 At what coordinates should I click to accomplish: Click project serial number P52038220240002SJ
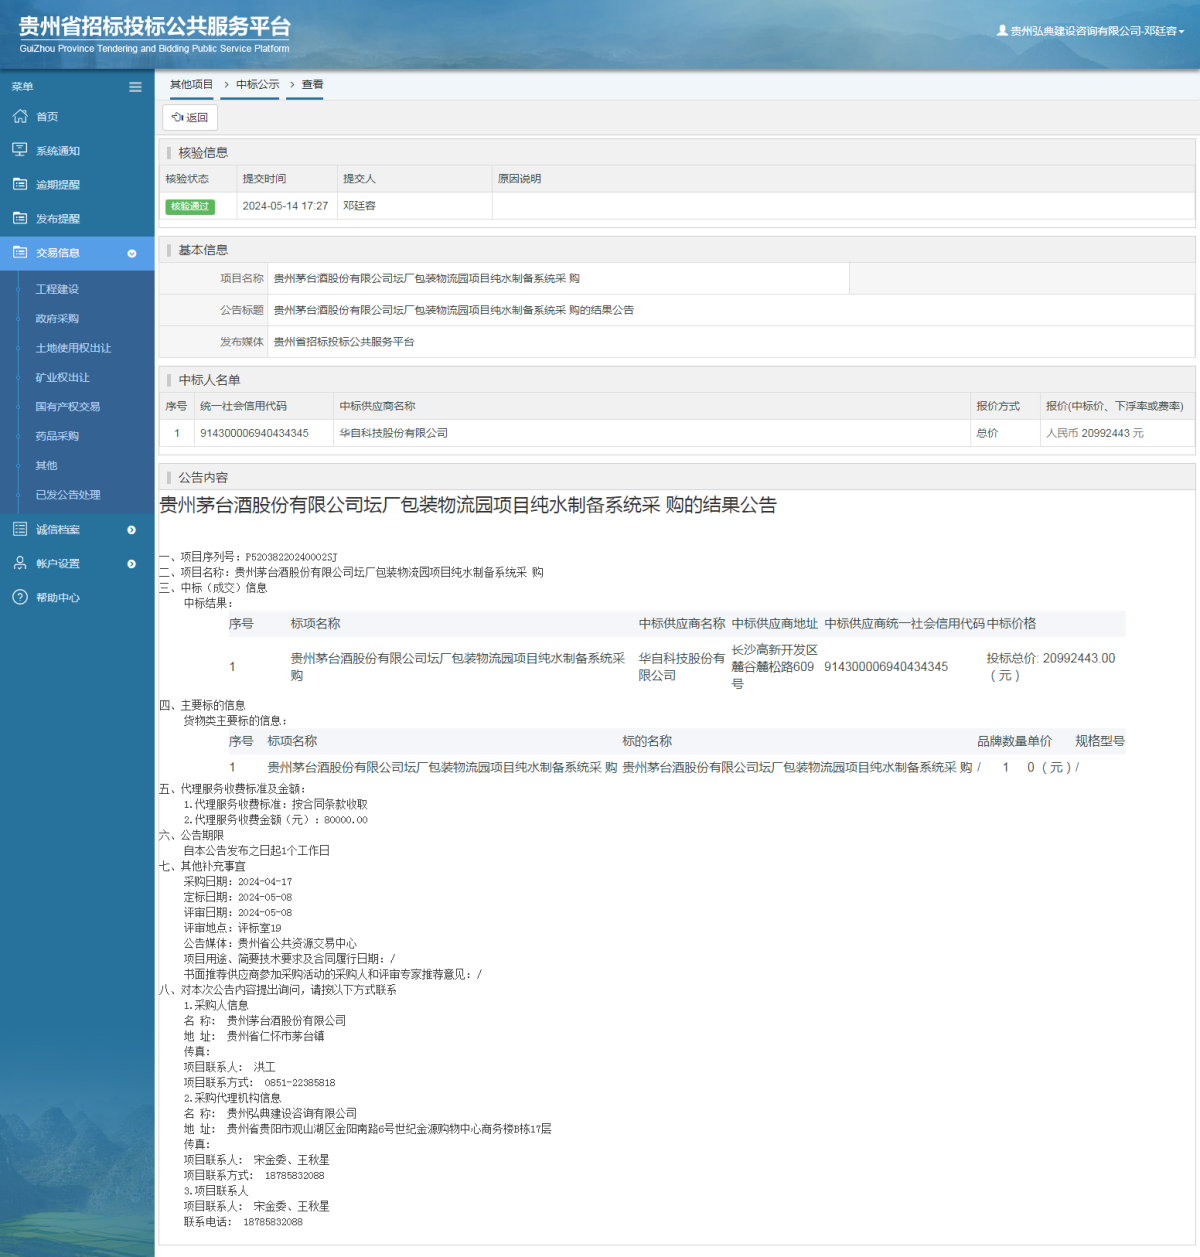pyautogui.click(x=291, y=557)
